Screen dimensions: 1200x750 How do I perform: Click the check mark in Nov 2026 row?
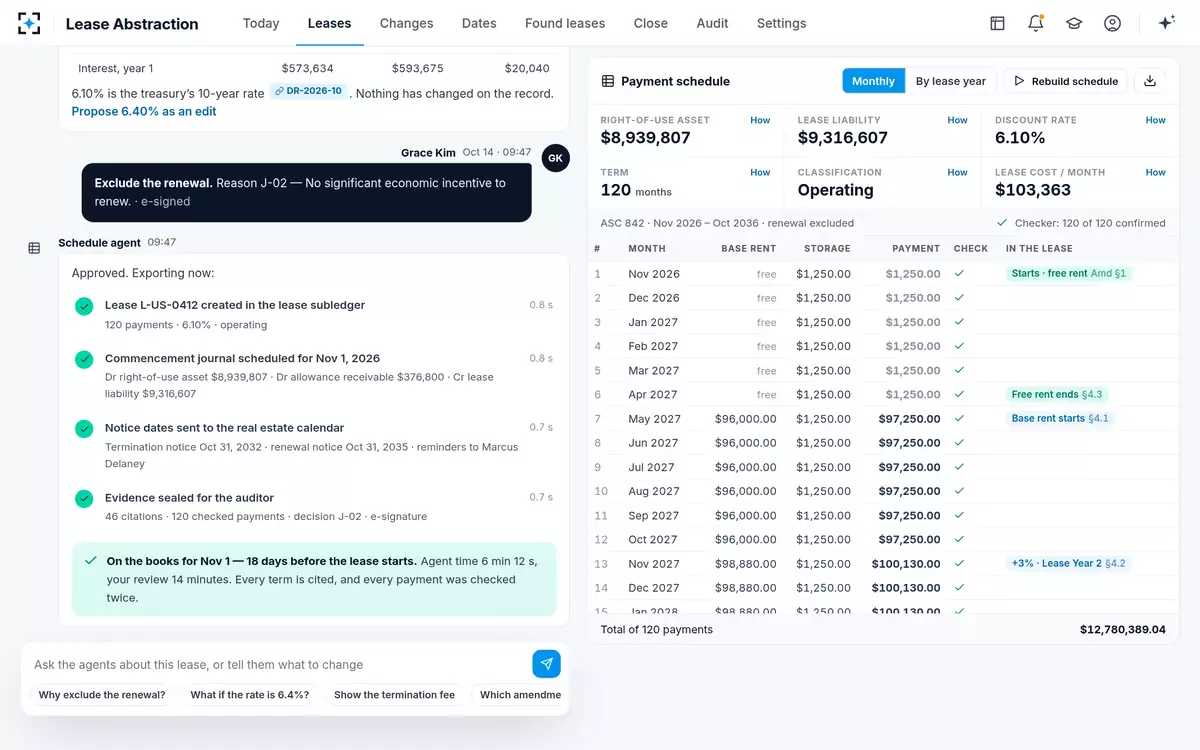[959, 273]
